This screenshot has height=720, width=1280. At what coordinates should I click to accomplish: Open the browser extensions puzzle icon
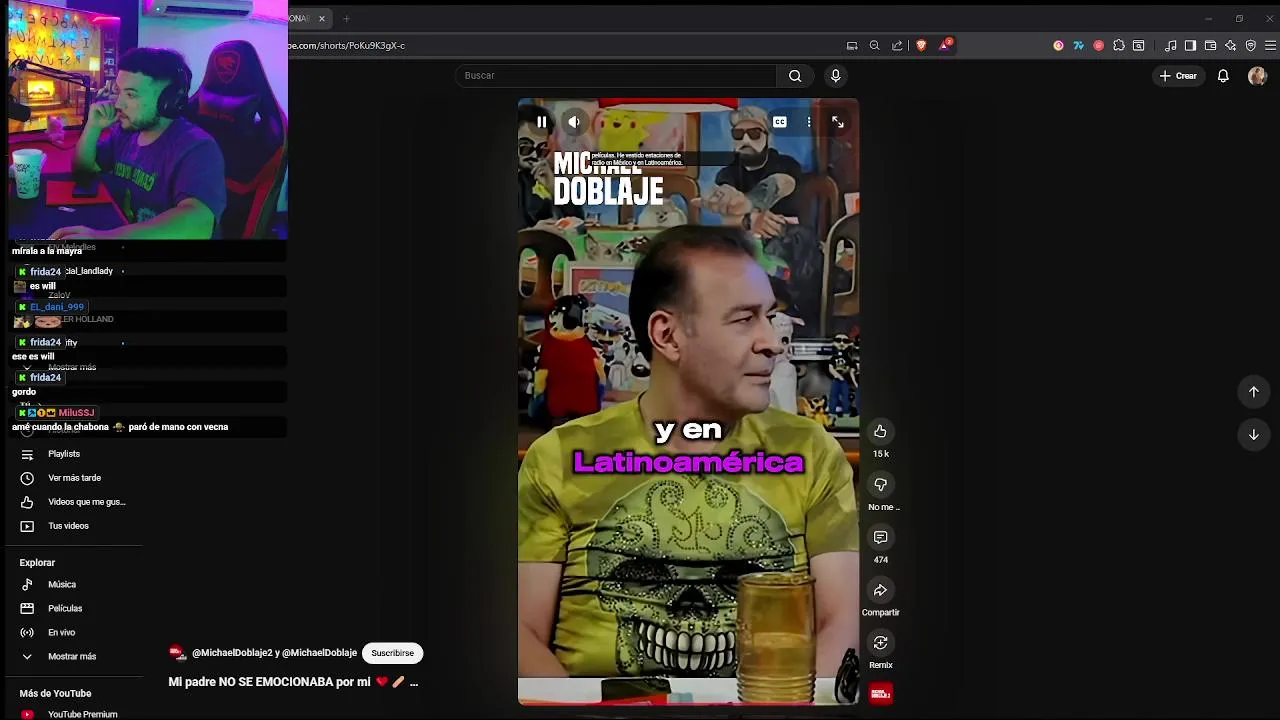click(x=1119, y=45)
